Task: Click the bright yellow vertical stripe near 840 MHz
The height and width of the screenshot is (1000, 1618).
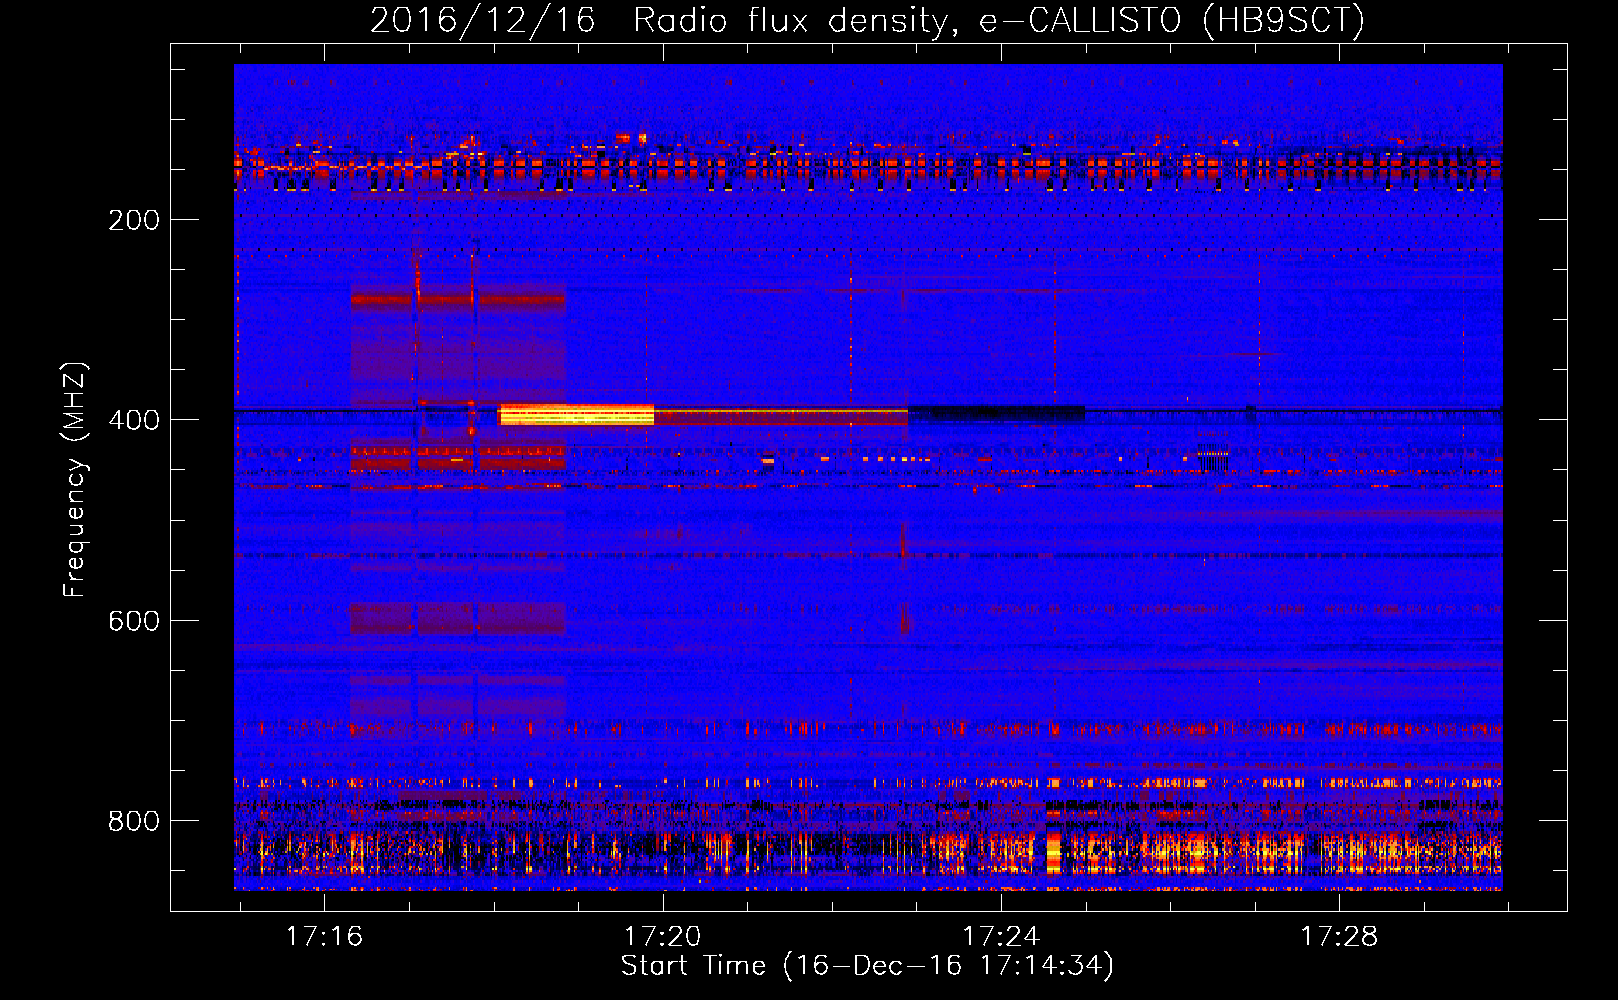Action: coord(1053,855)
